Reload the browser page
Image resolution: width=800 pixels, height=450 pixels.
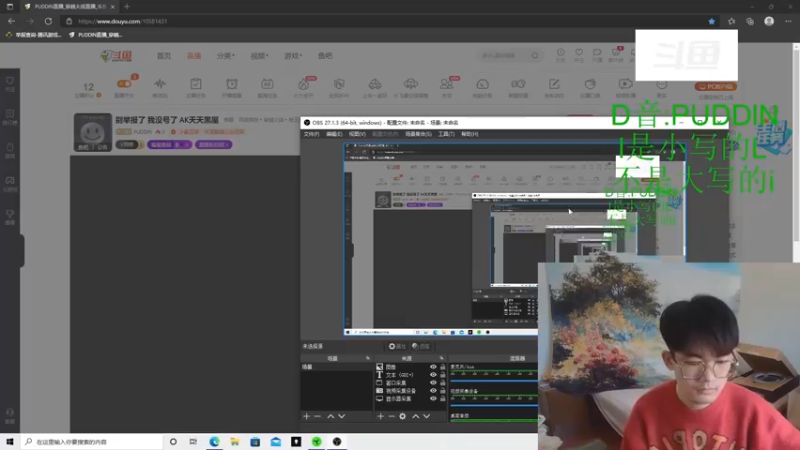coord(48,21)
